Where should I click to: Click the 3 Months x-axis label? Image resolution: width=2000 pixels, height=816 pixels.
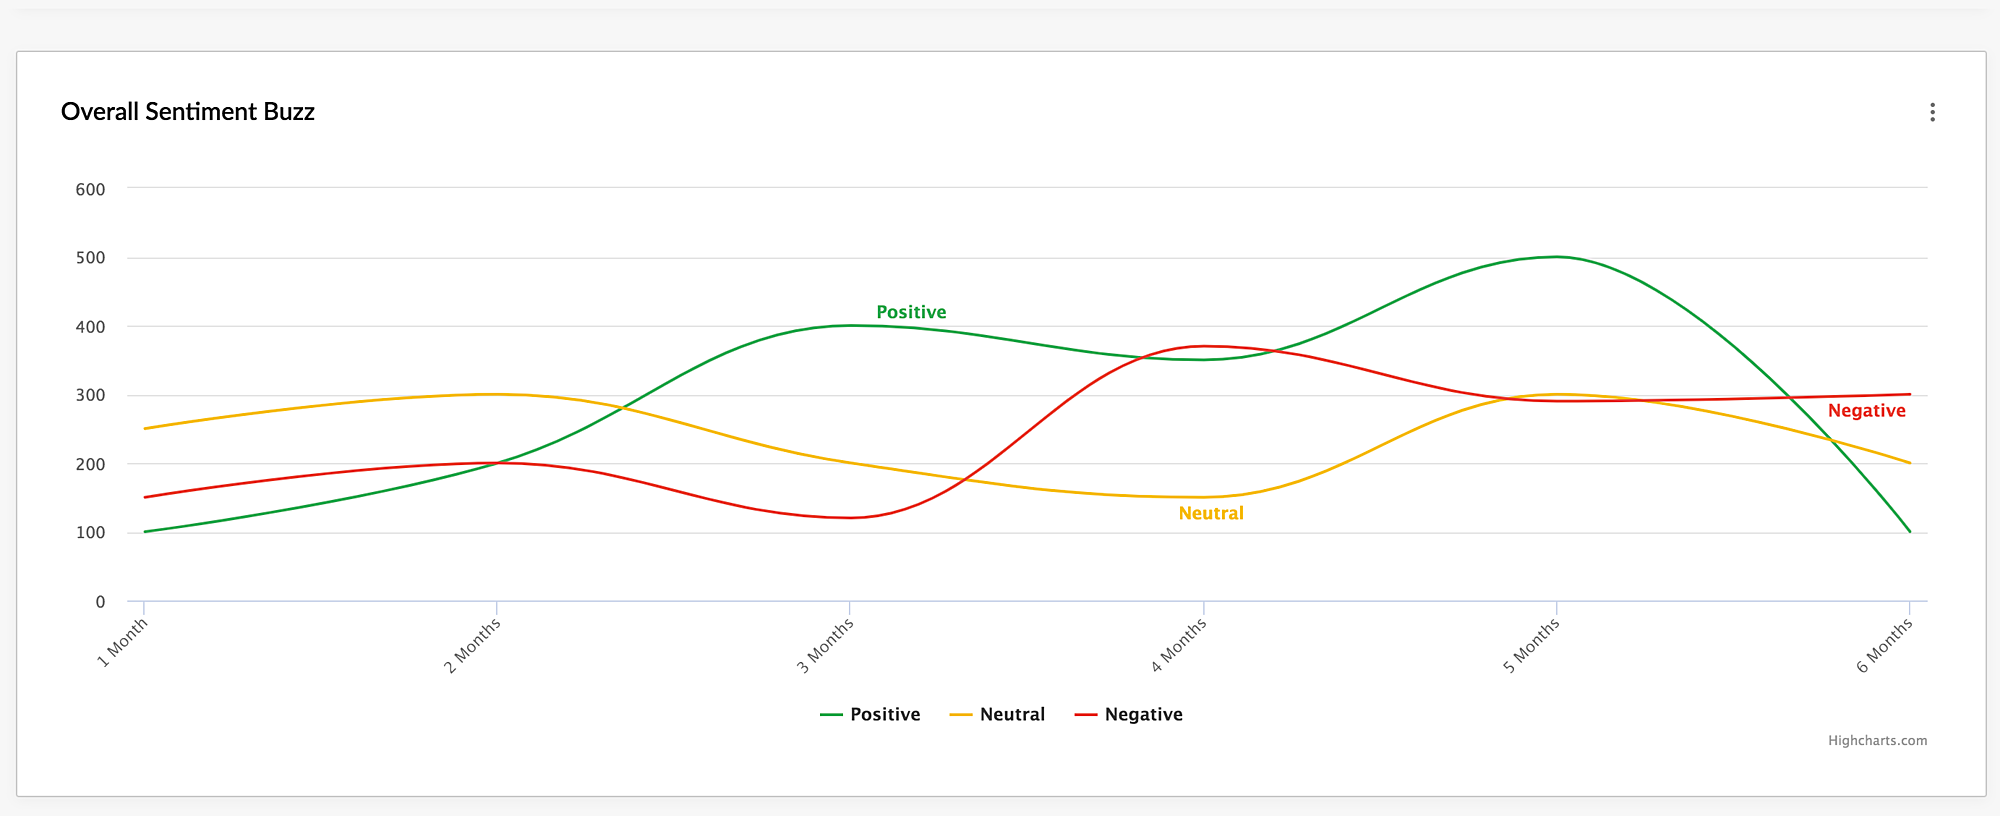(826, 645)
